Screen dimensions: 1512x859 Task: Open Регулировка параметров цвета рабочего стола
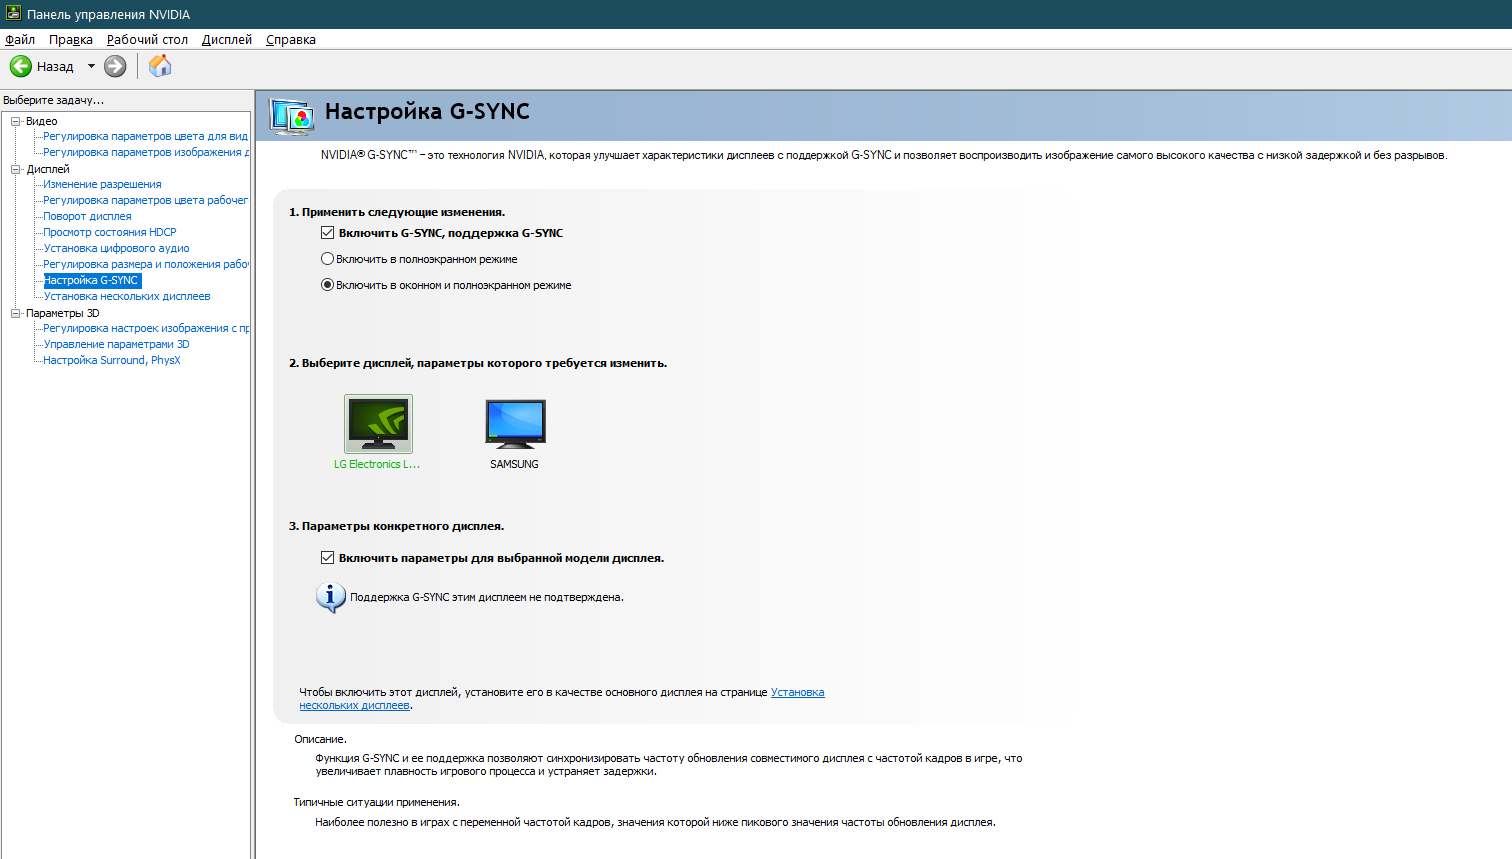(x=146, y=200)
